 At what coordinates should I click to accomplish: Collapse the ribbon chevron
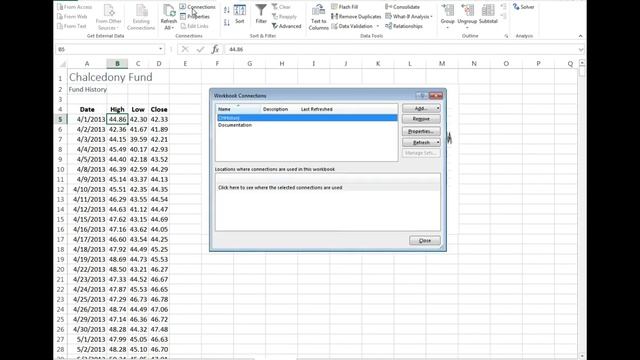point(580,36)
